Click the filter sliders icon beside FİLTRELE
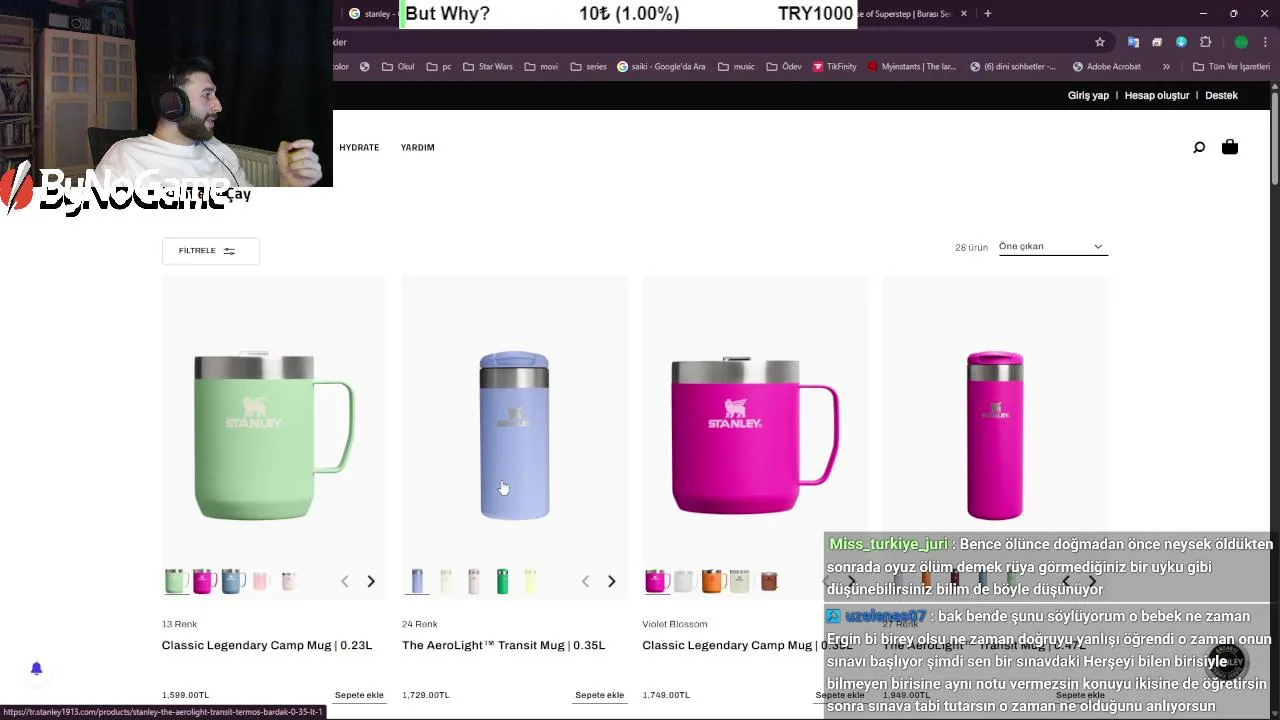This screenshot has width=1280, height=720. [229, 251]
